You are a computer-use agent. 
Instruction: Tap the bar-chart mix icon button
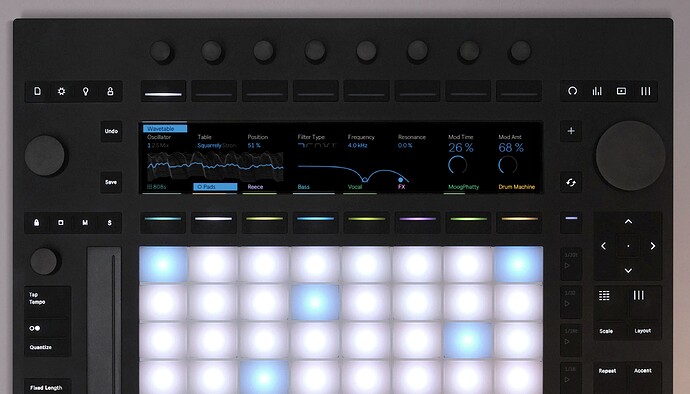pyautogui.click(x=597, y=91)
